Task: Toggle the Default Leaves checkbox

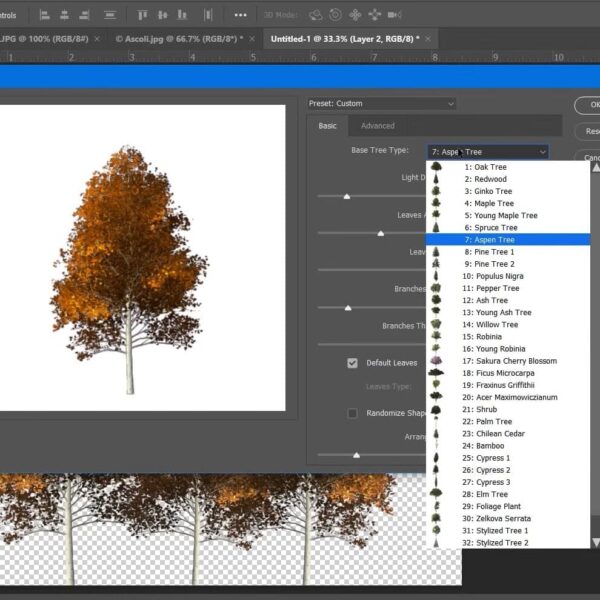Action: [x=352, y=363]
